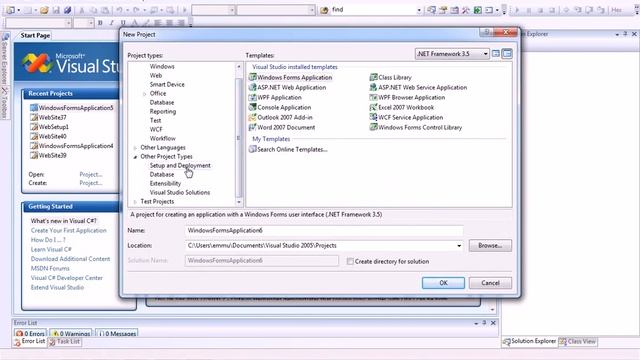Switch templates to small icons view
The image size is (640, 360).
507,53
